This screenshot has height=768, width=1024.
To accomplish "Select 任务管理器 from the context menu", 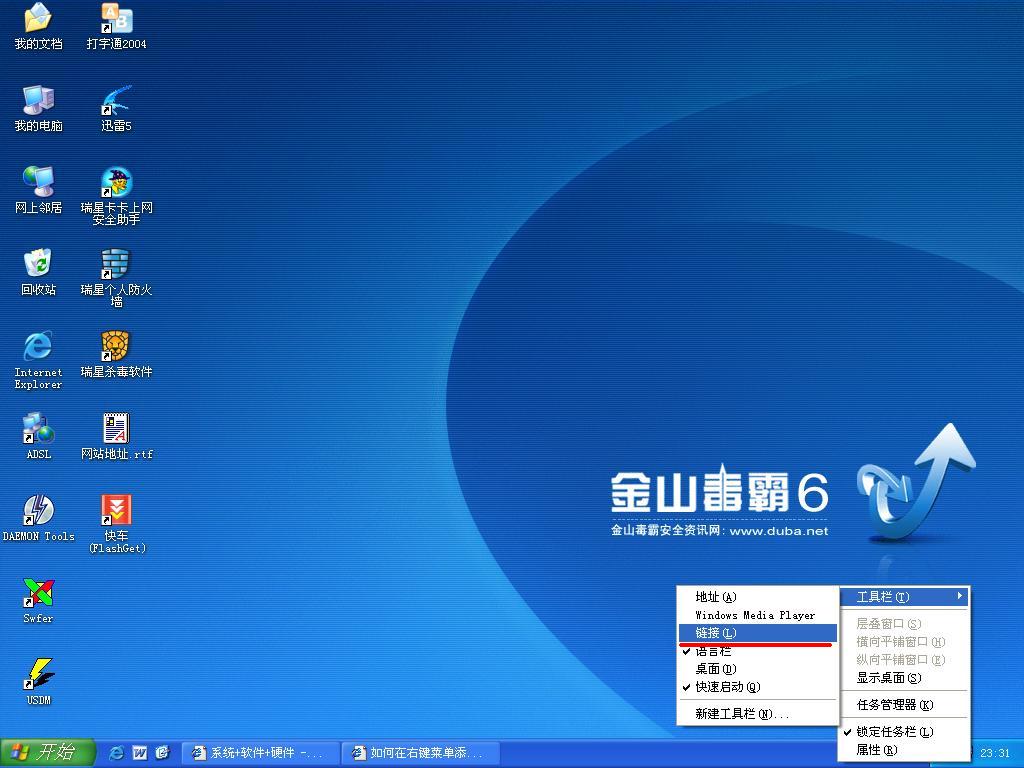I will coord(894,705).
